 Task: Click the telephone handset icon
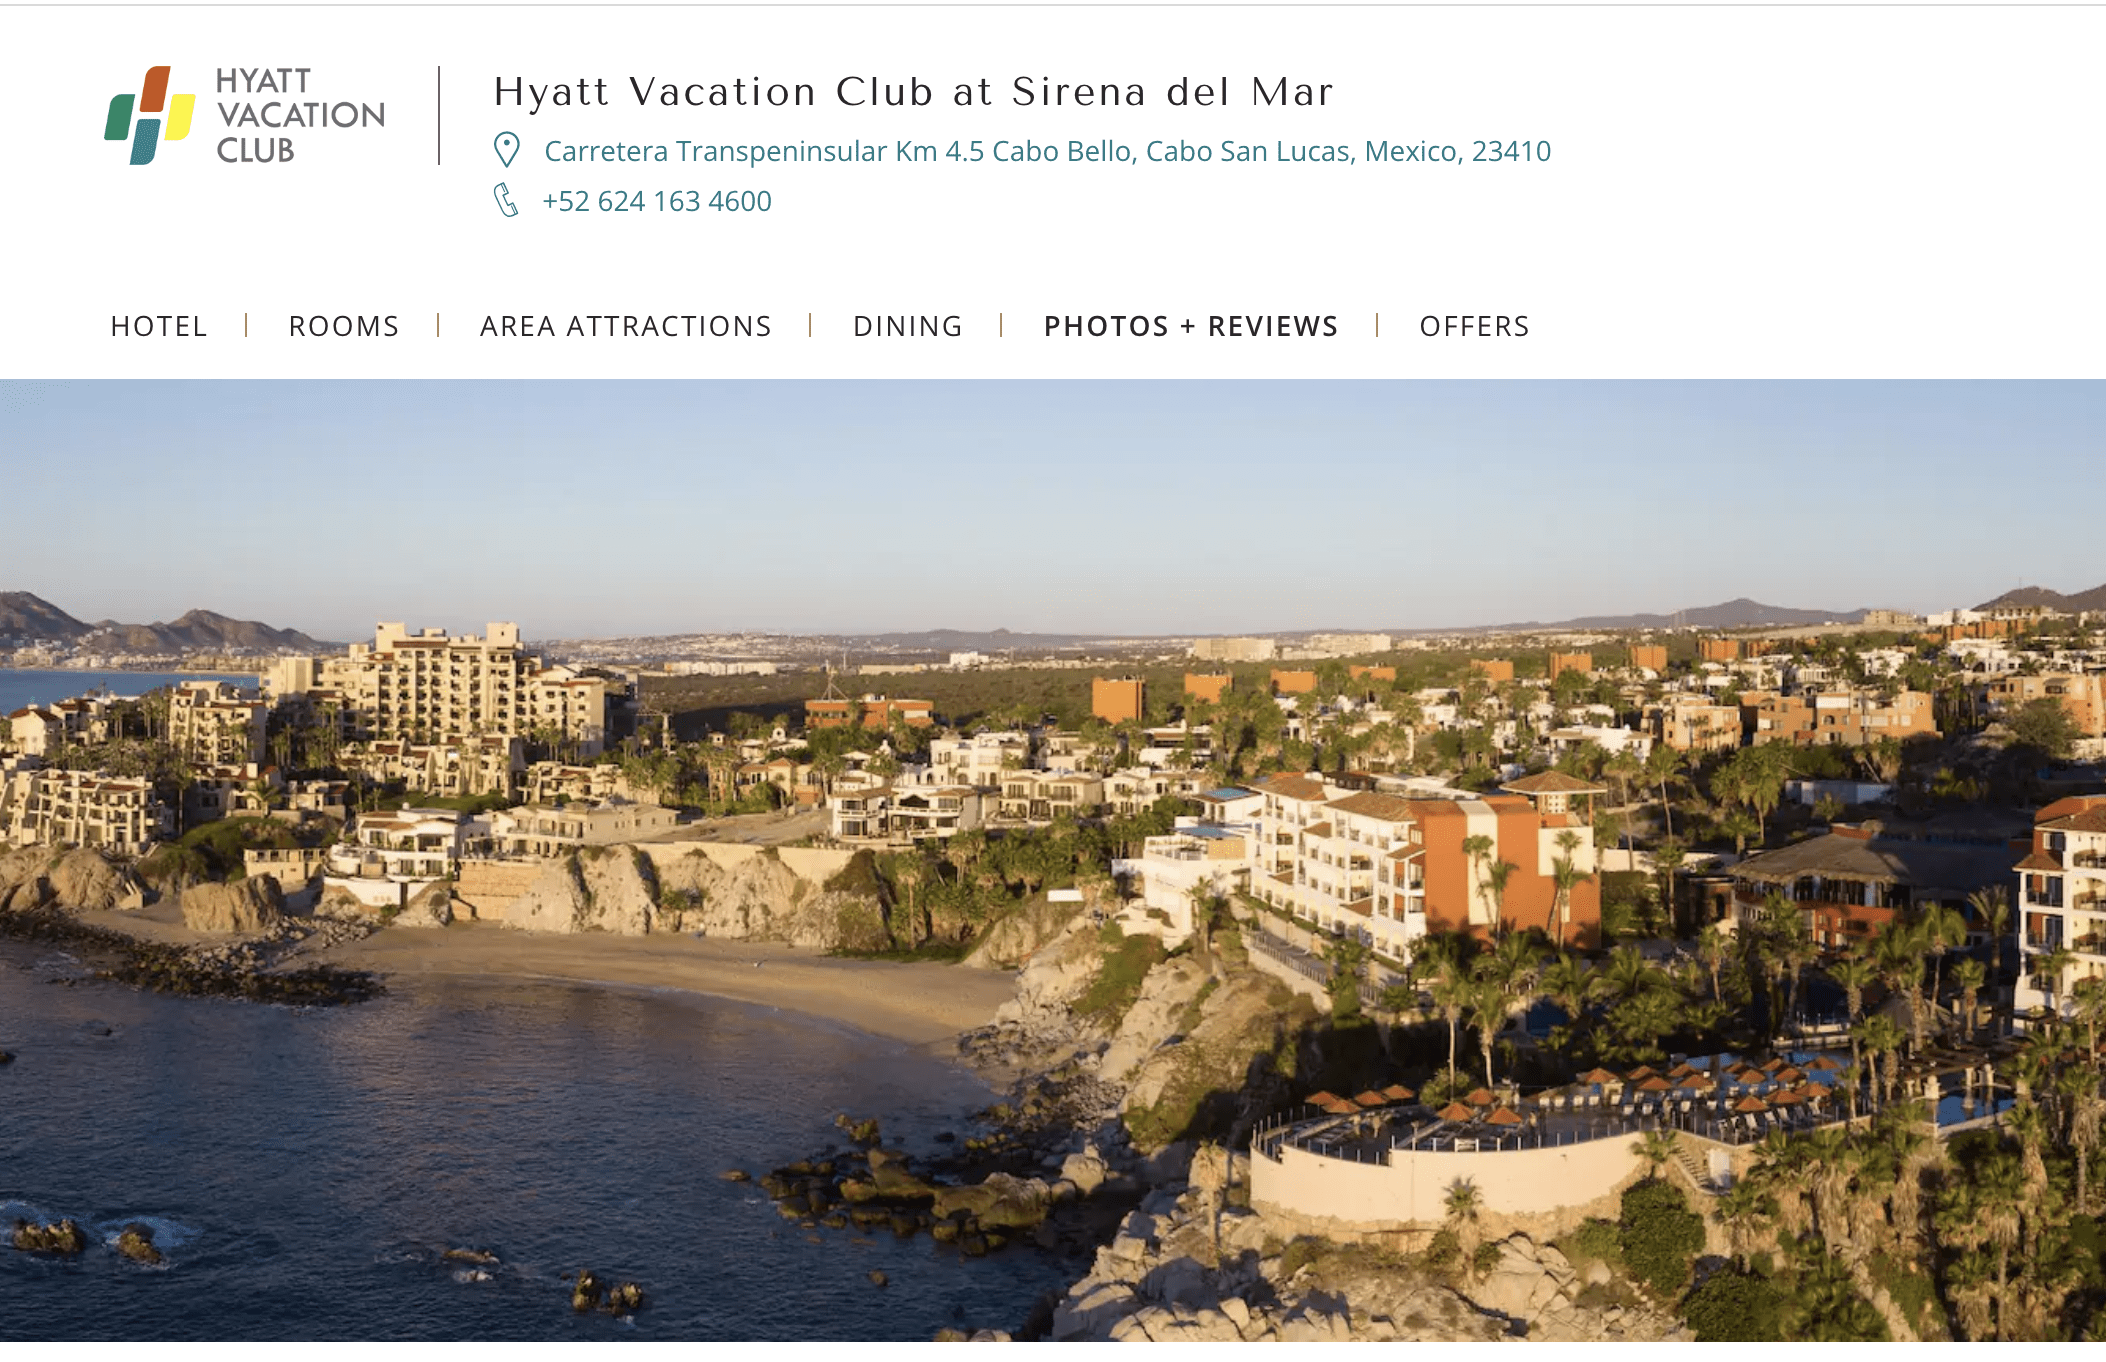coord(506,200)
